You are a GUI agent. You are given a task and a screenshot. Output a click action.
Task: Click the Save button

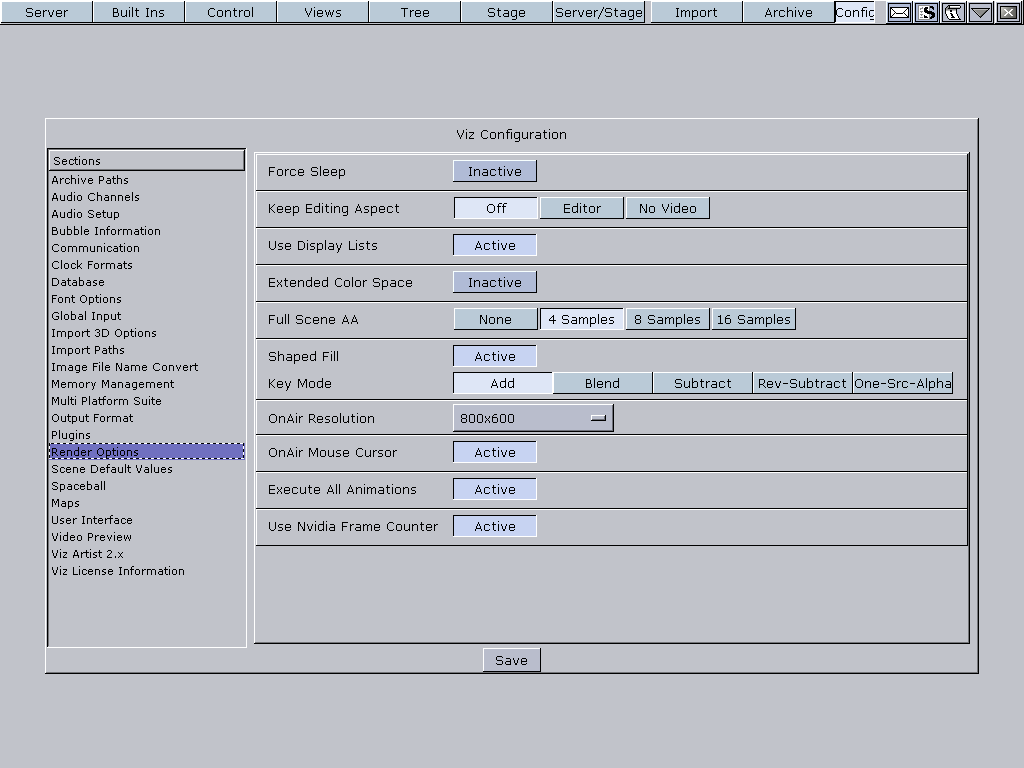tap(511, 659)
